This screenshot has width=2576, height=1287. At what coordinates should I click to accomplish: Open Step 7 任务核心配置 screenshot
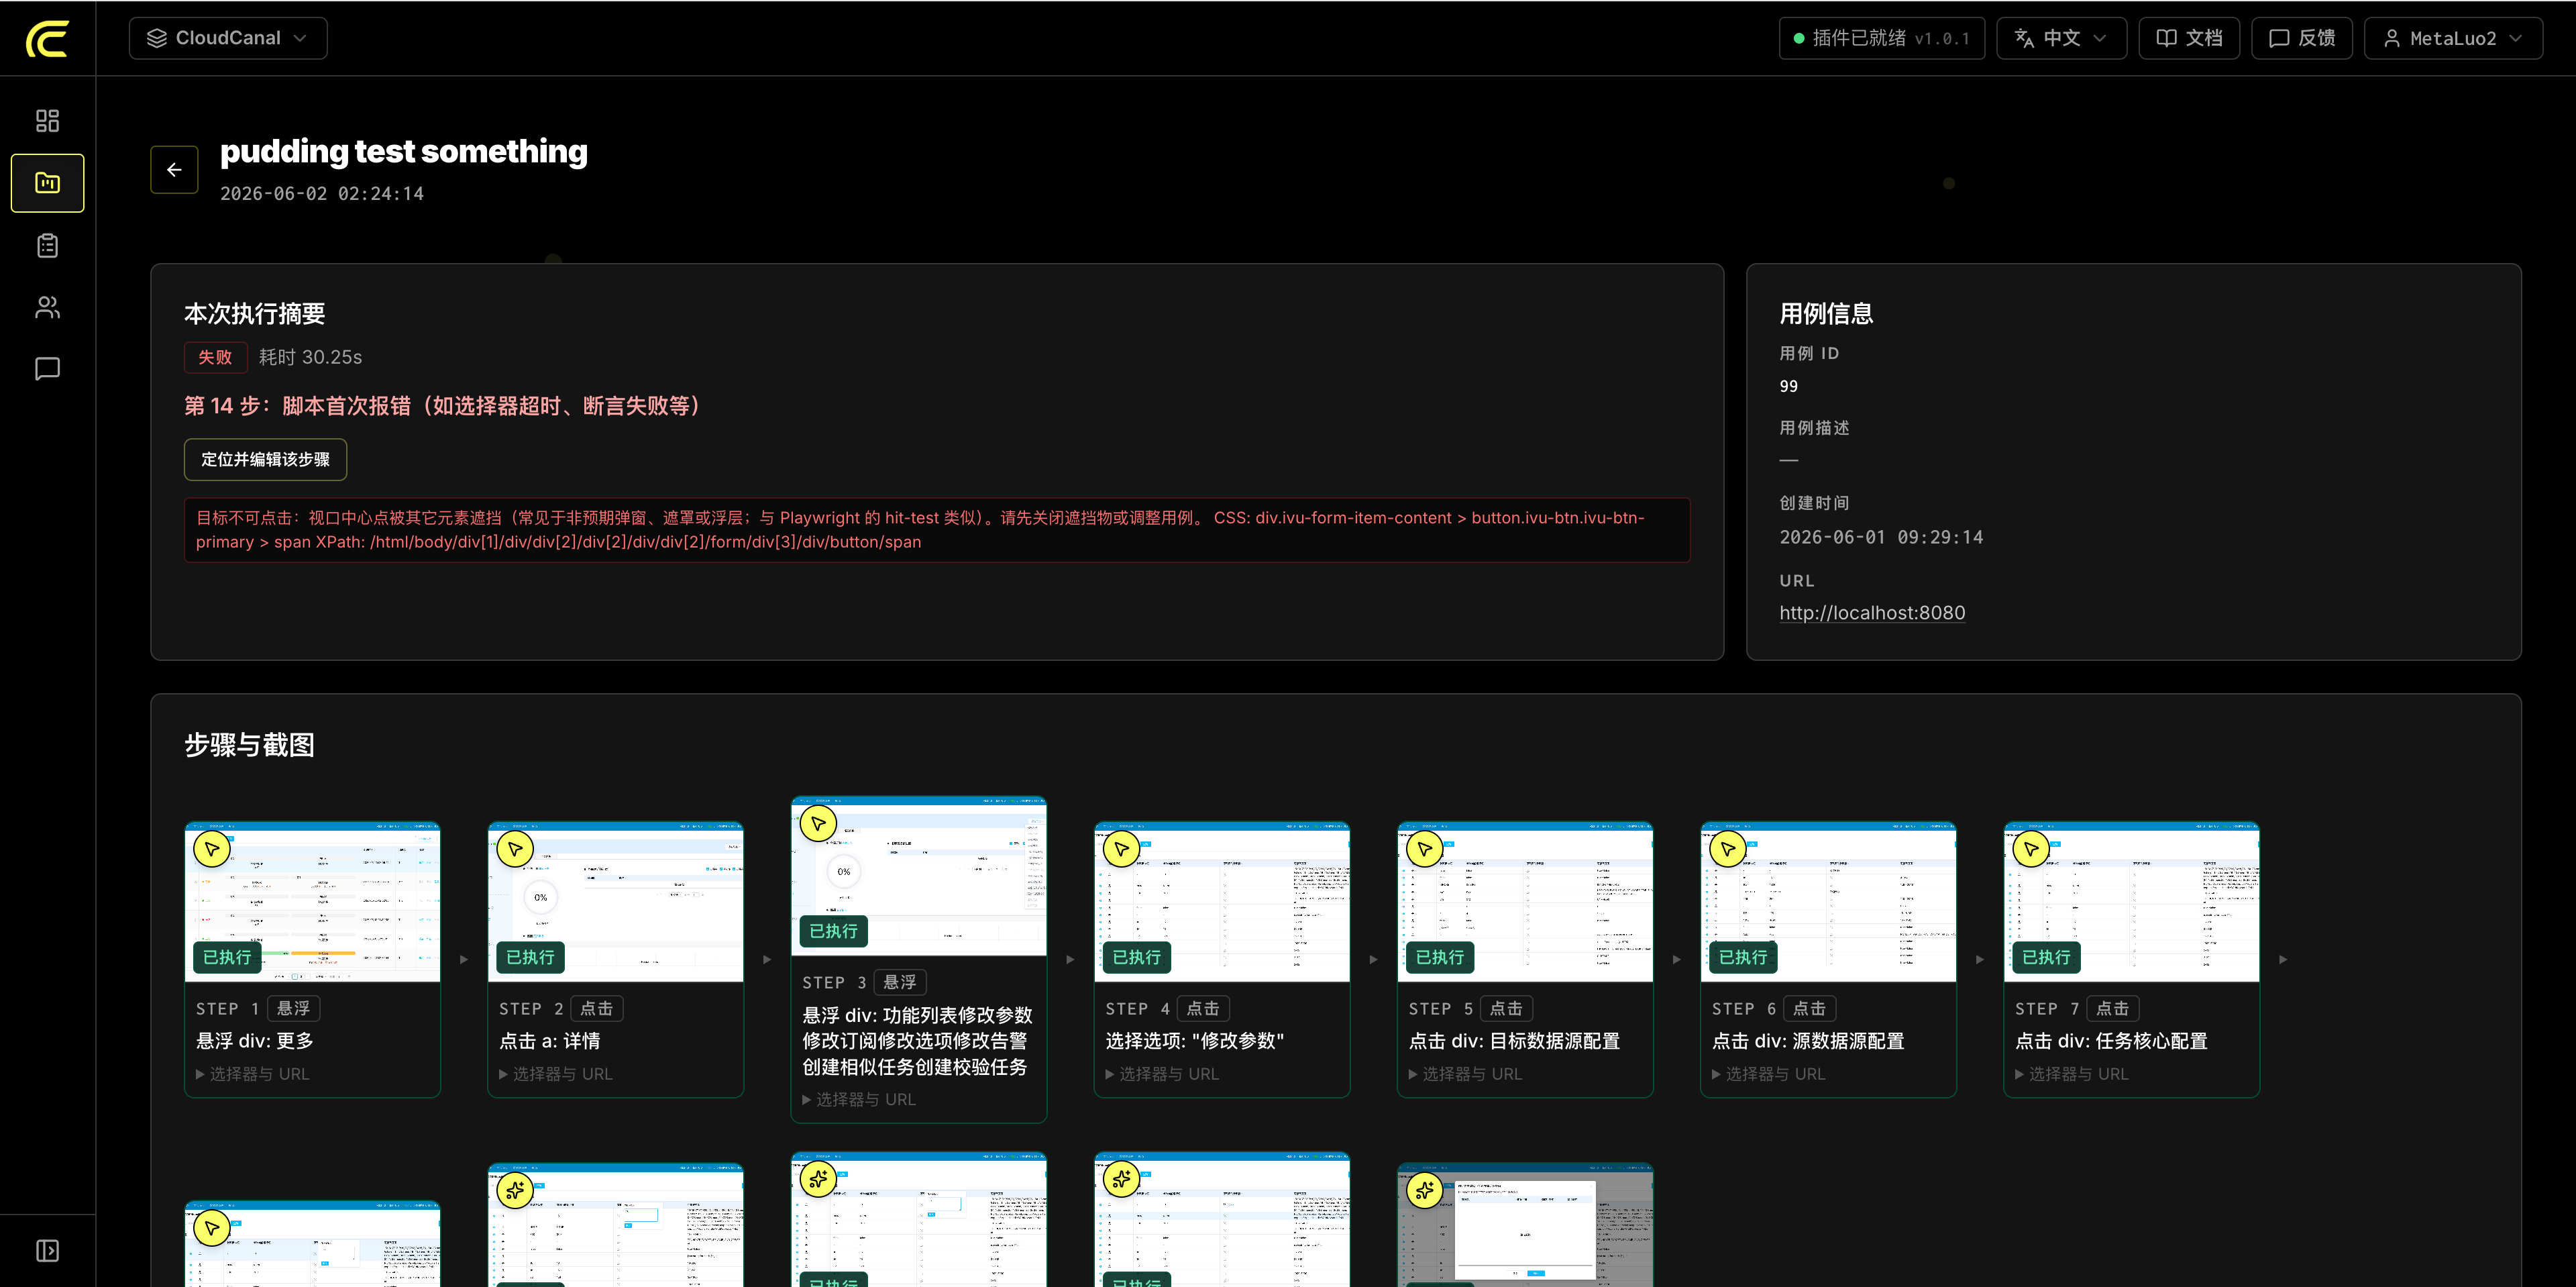[x=2131, y=902]
